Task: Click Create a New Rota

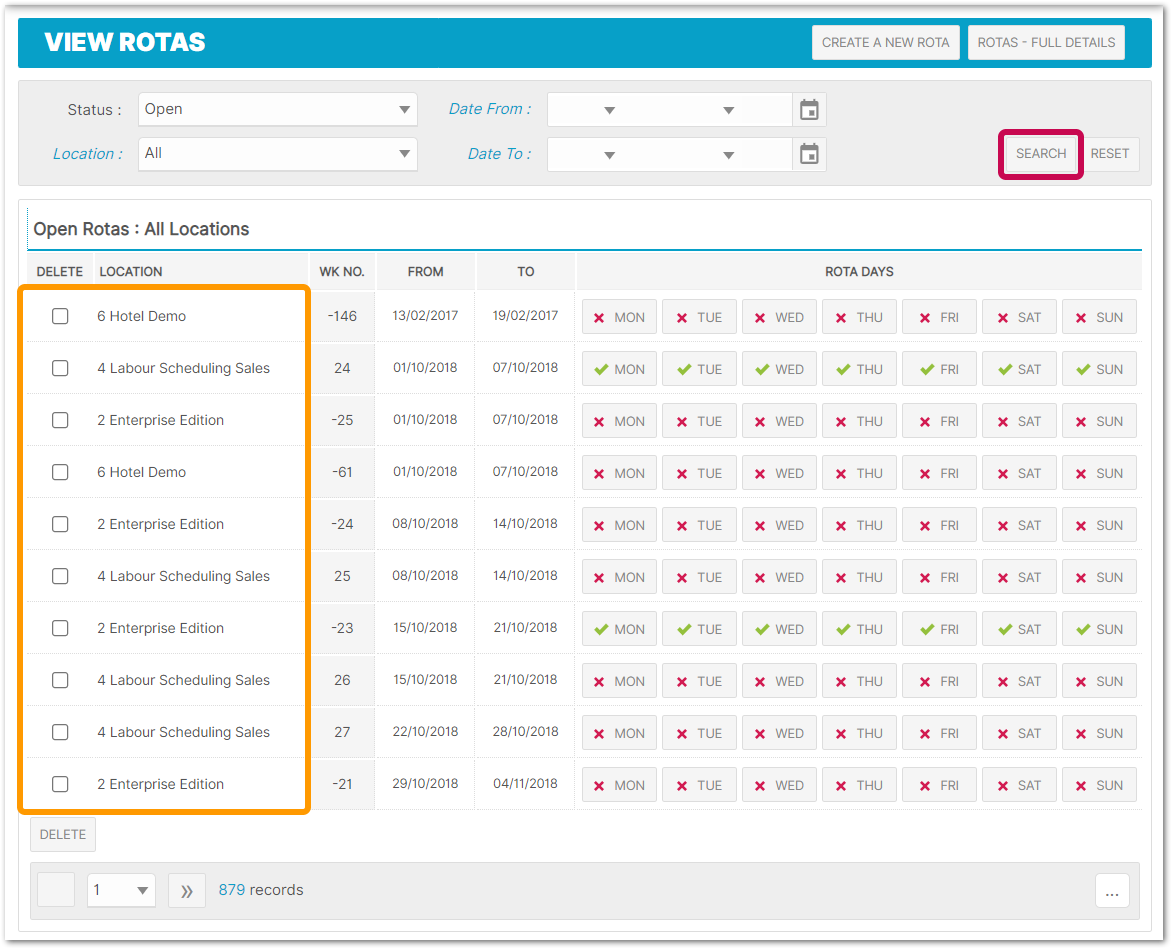Action: pos(886,43)
